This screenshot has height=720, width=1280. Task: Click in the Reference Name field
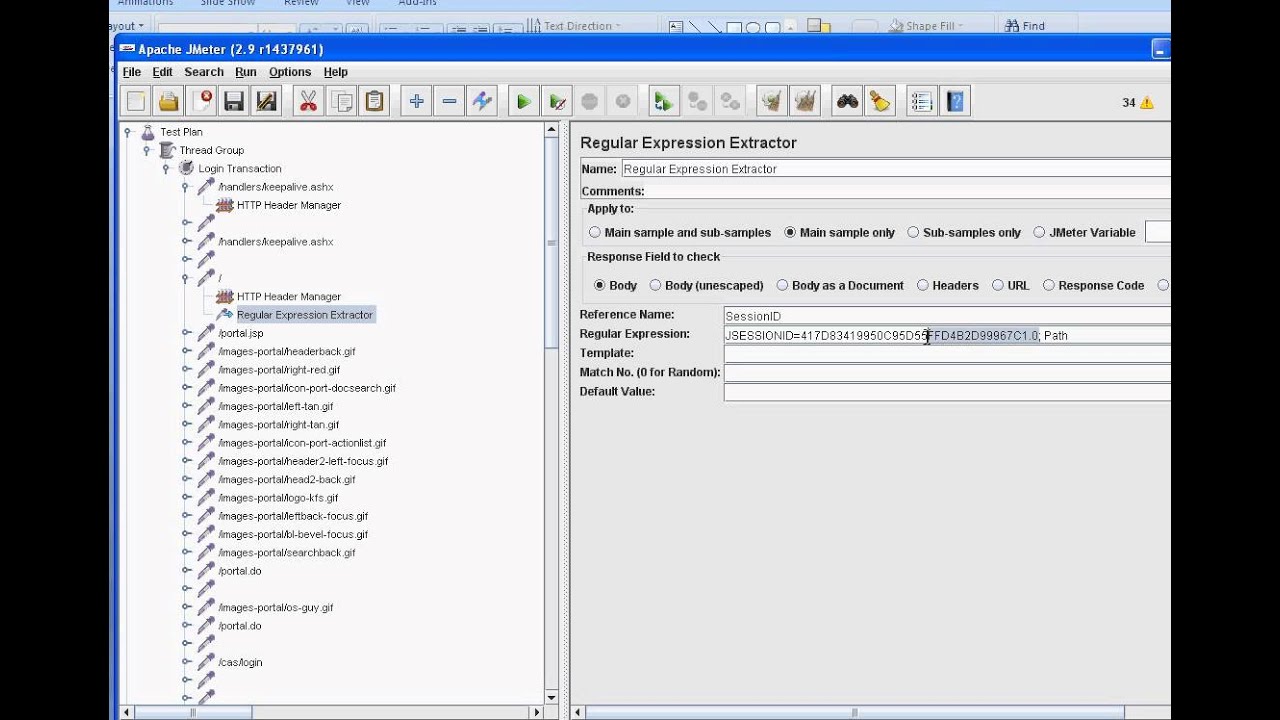click(x=947, y=316)
